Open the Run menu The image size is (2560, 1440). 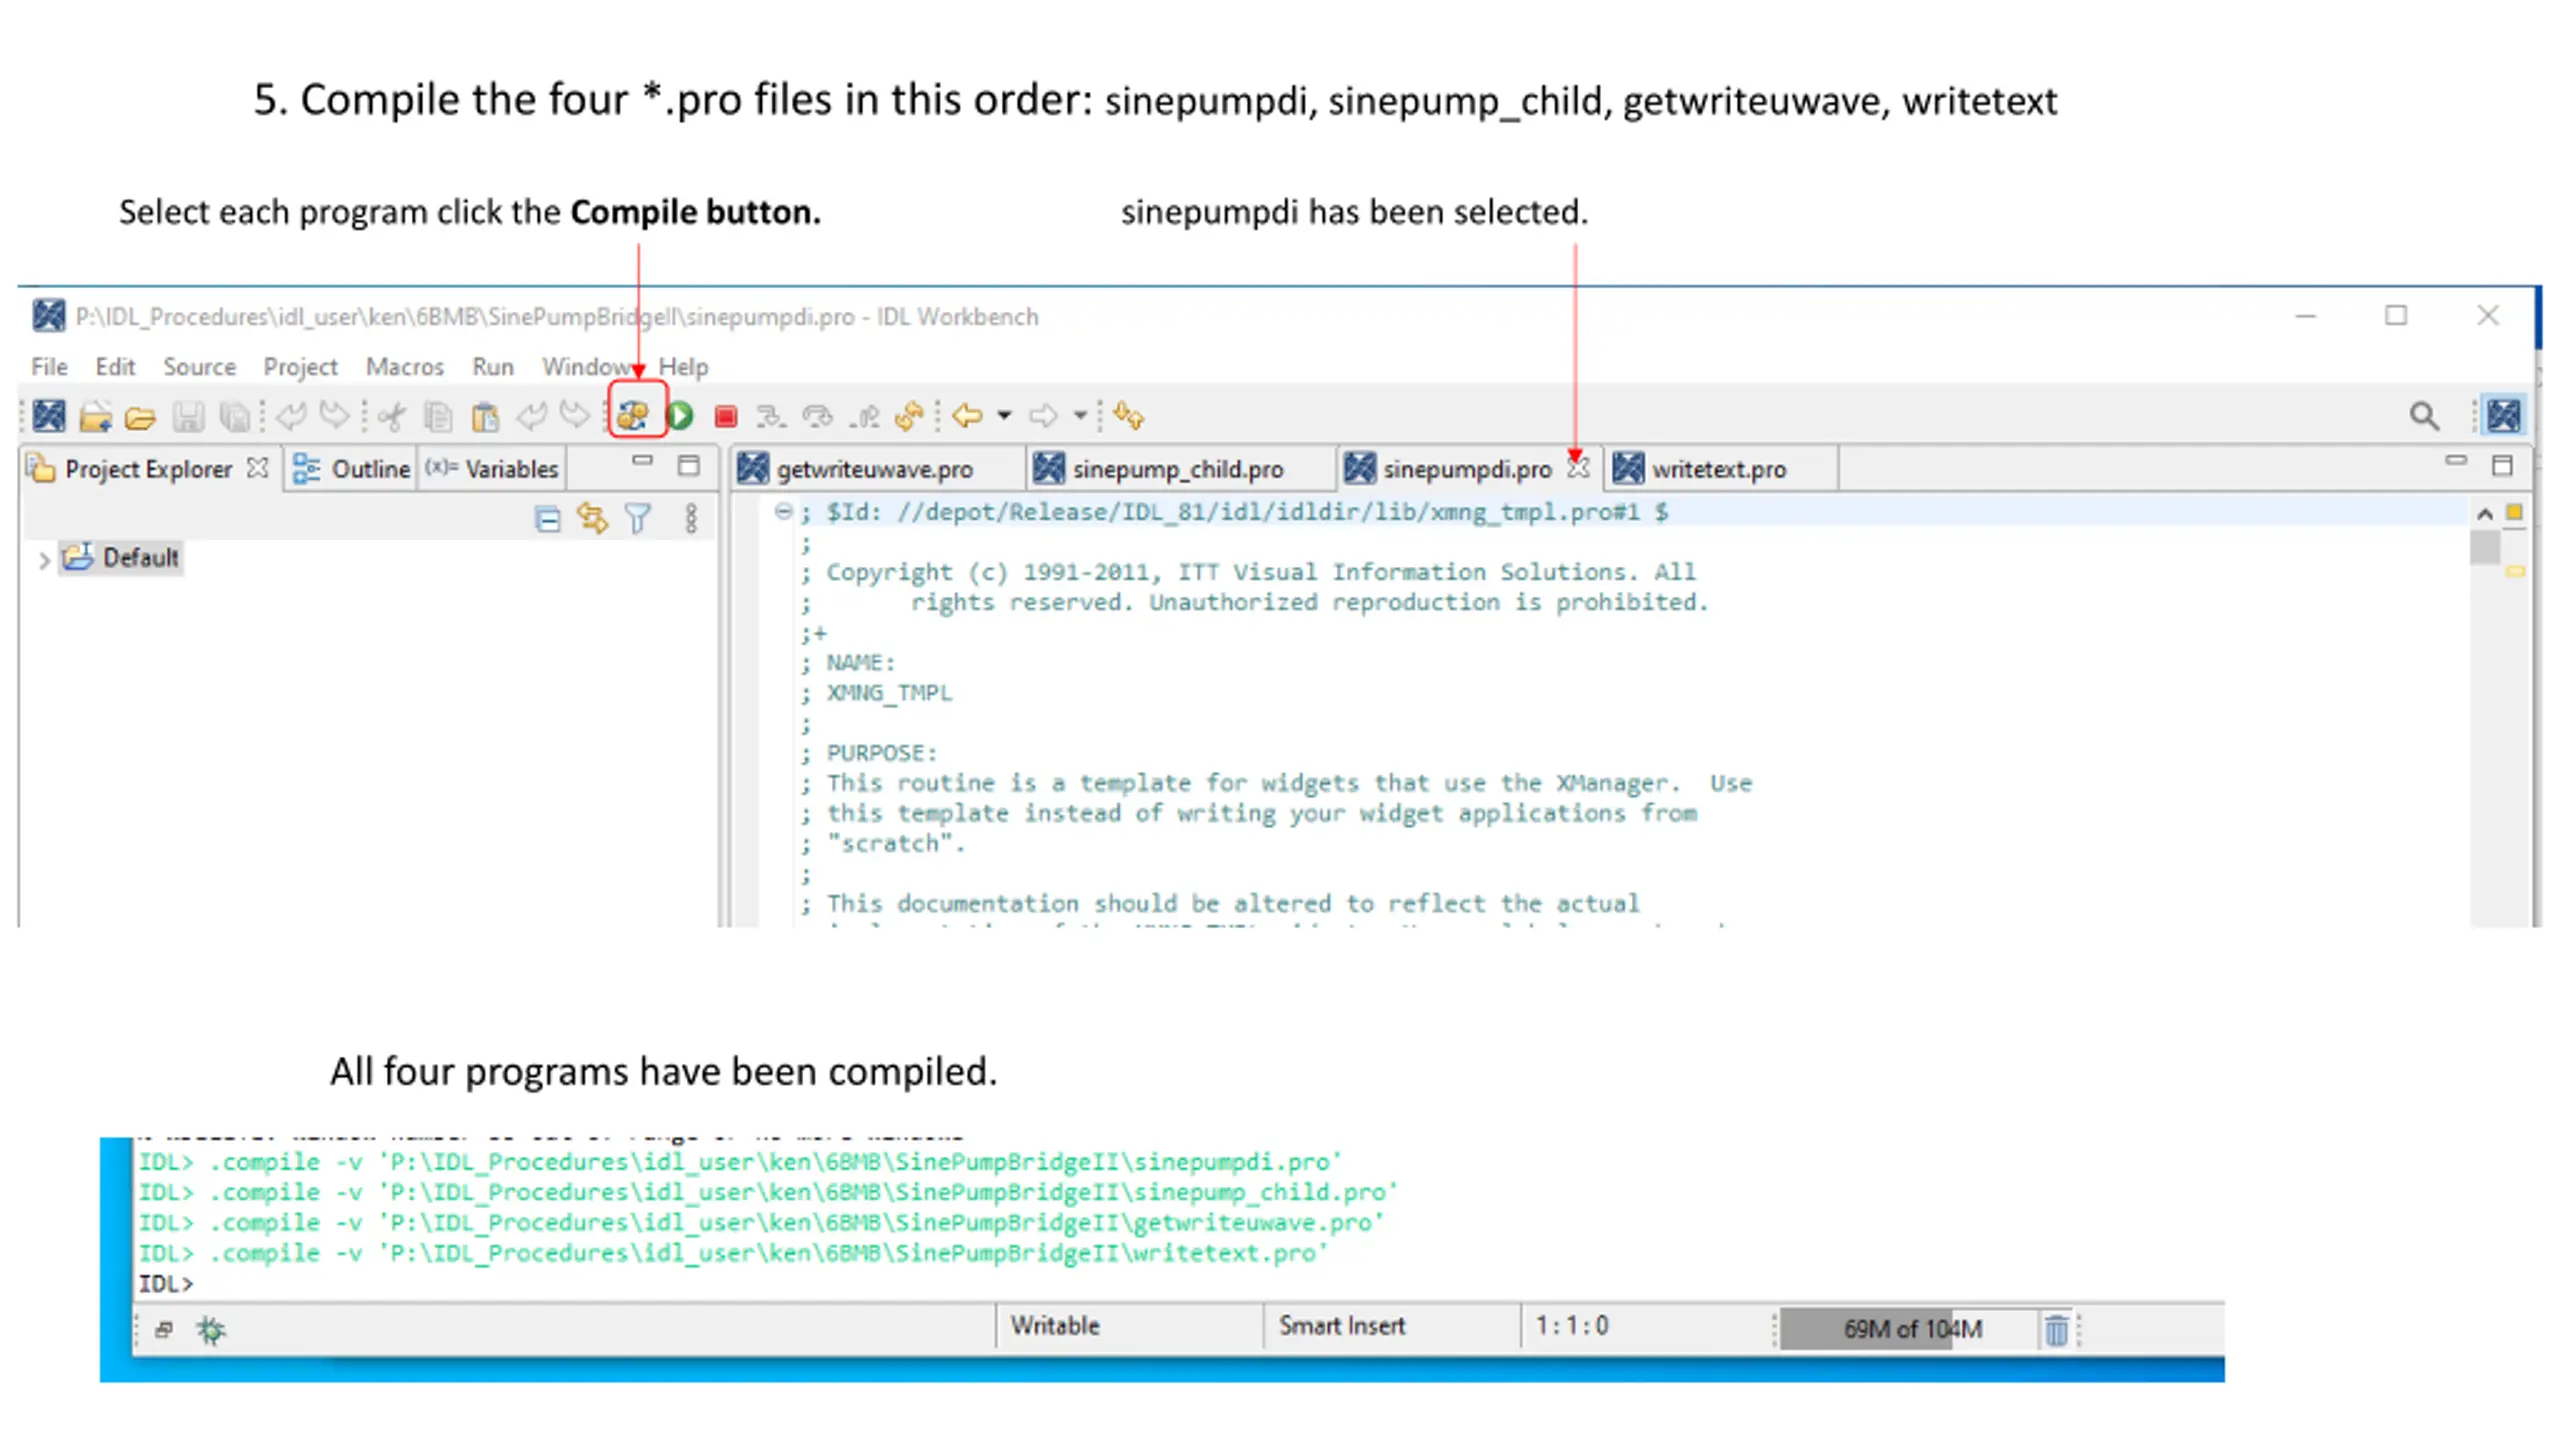click(492, 367)
